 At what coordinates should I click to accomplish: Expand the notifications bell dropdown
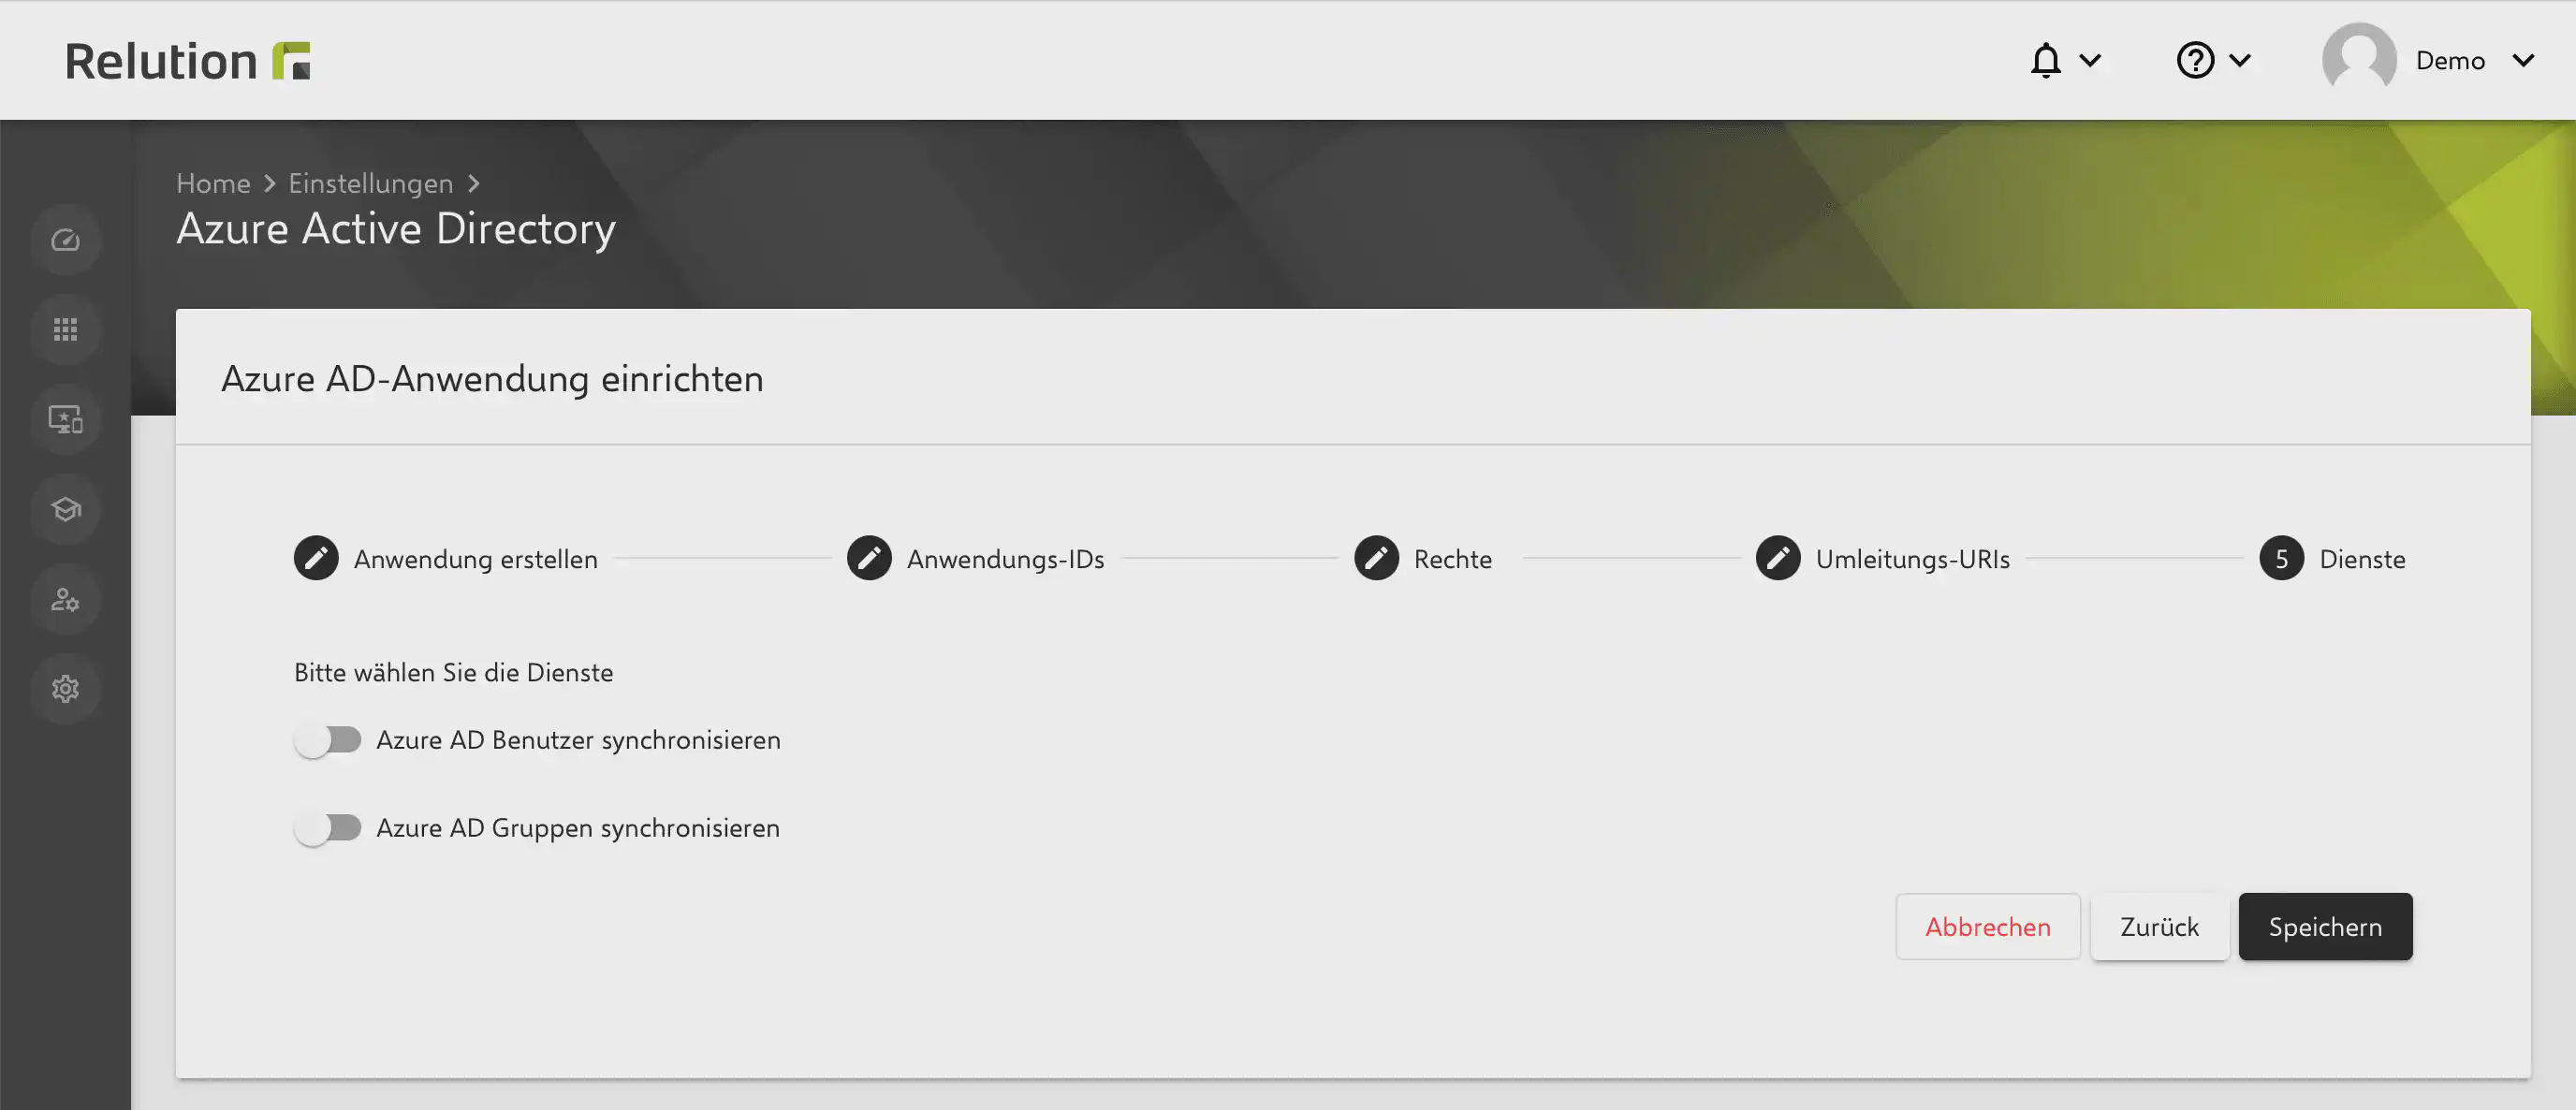tap(2063, 60)
